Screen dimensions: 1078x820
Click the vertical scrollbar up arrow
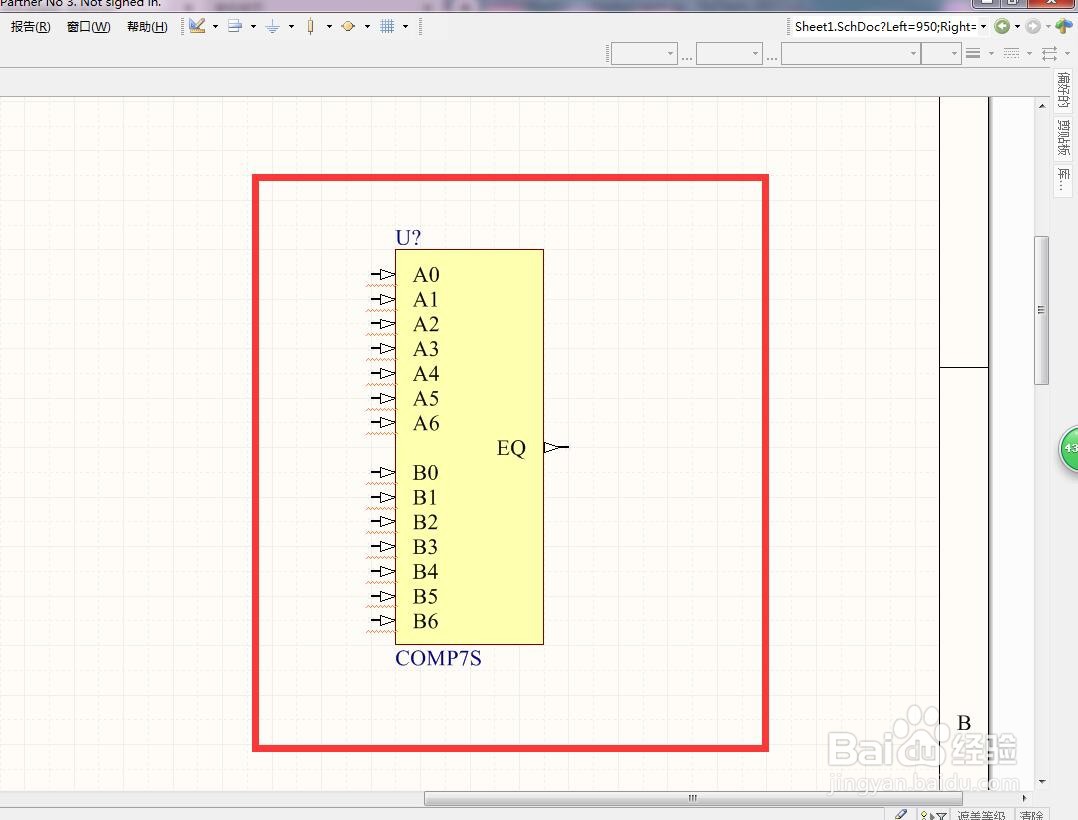click(1042, 106)
